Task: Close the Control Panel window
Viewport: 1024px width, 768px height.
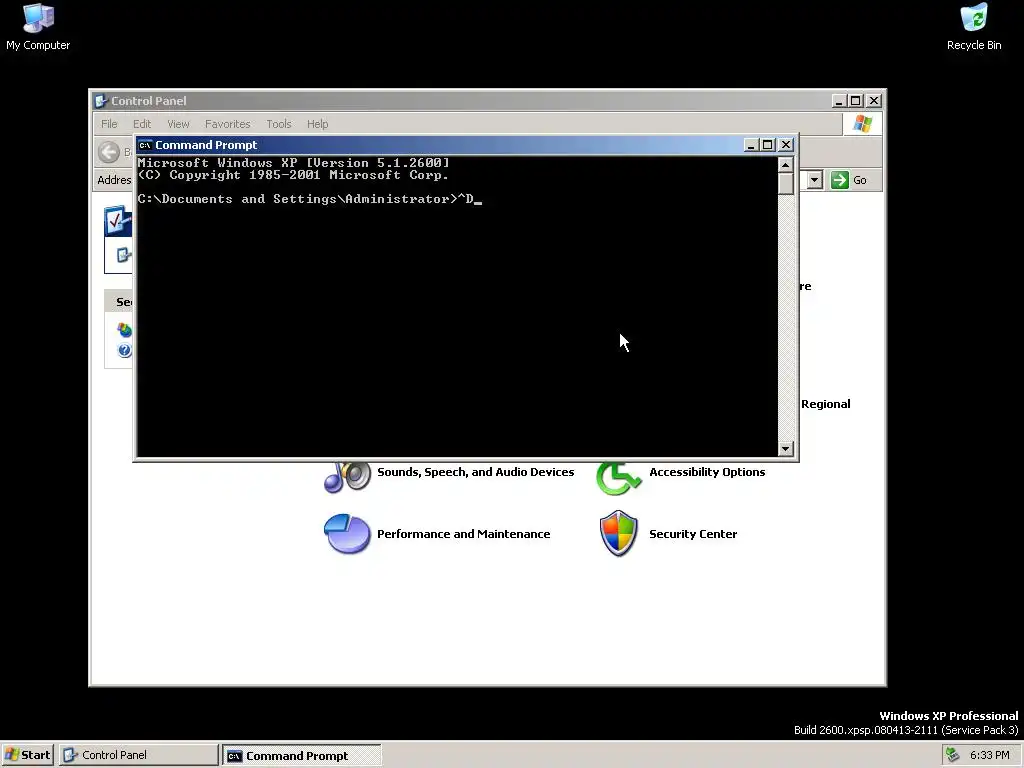Action: click(x=874, y=101)
